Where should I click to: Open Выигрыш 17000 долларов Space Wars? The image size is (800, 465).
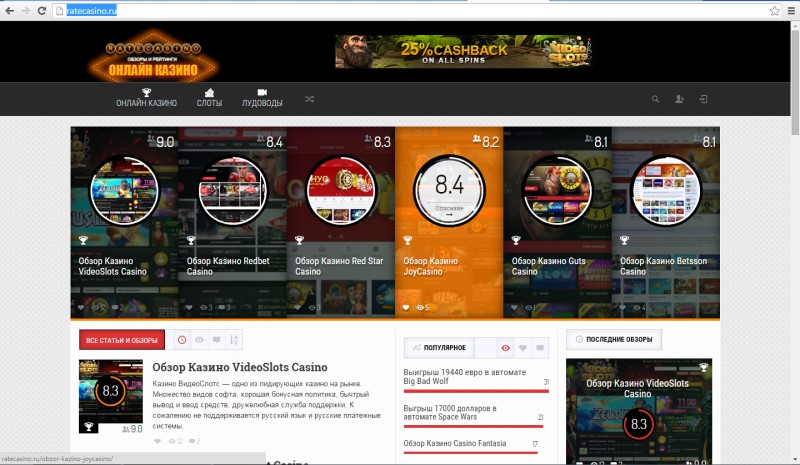pyautogui.click(x=450, y=412)
